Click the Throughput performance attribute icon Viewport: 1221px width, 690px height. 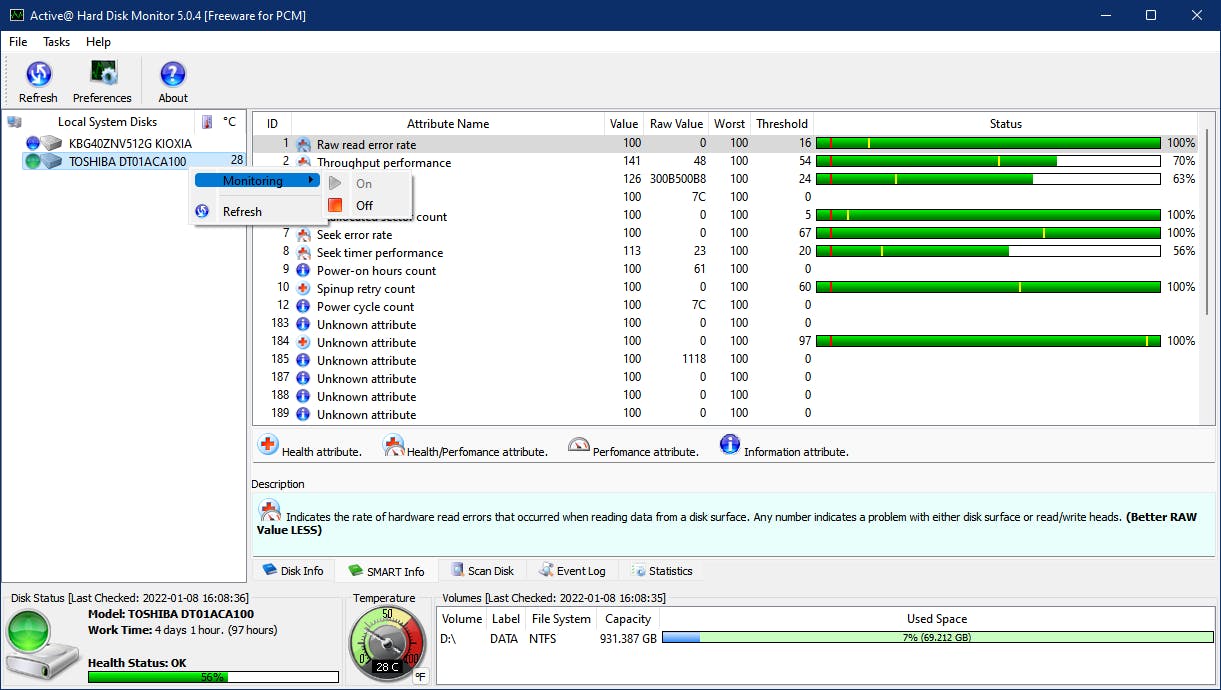coord(304,163)
